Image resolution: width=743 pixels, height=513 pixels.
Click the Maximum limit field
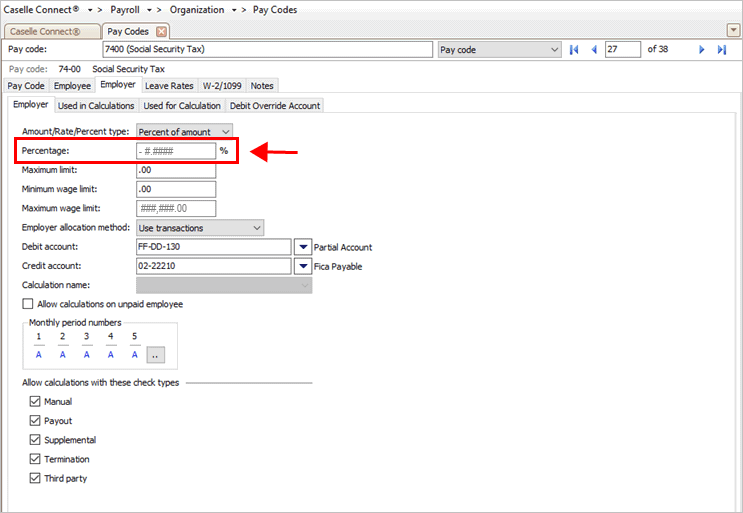[x=176, y=170]
